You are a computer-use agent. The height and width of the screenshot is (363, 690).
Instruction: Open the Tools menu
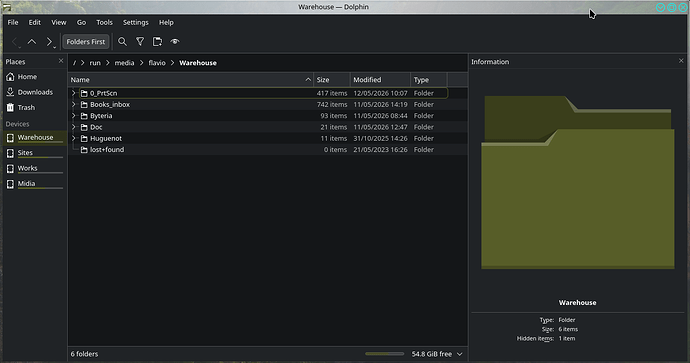(x=104, y=22)
